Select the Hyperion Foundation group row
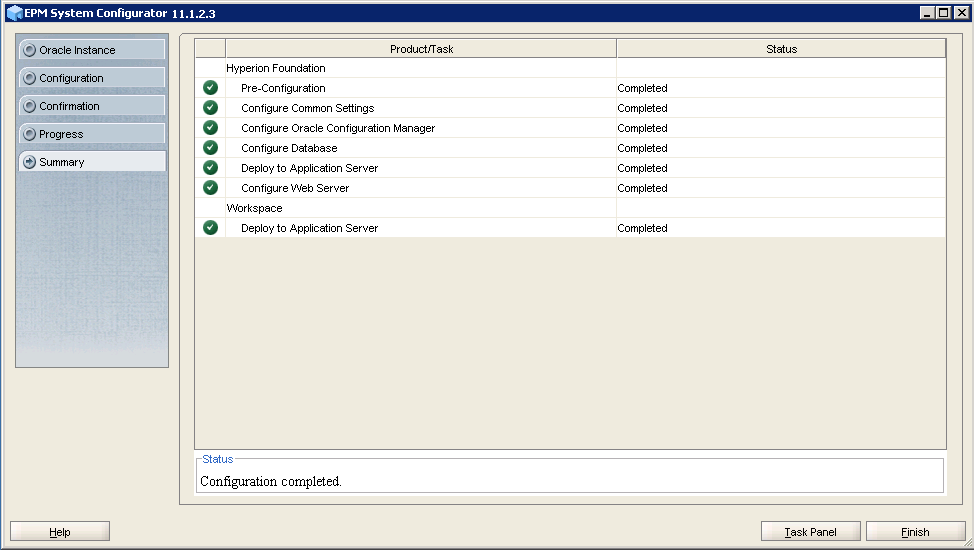974x550 pixels. pyautogui.click(x=276, y=68)
